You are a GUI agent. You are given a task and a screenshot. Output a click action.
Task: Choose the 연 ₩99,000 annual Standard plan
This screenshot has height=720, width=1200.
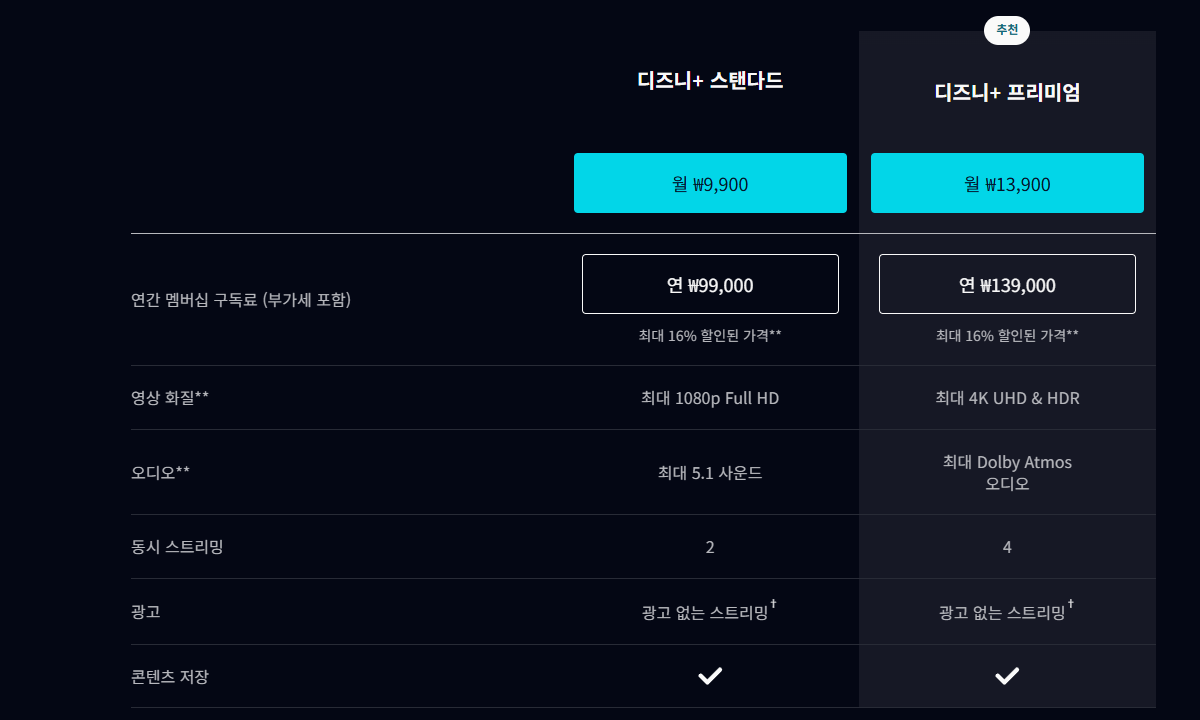tap(710, 284)
